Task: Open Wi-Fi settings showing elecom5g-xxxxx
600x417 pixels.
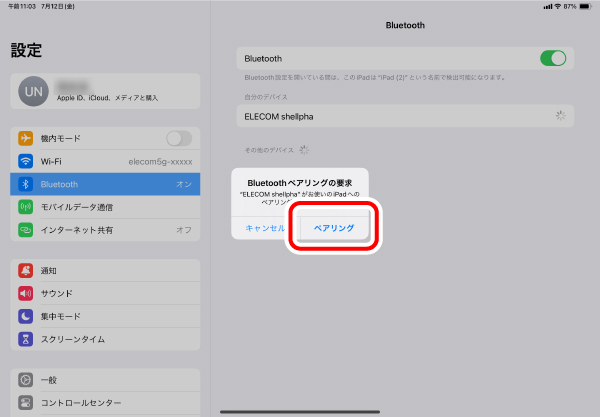Action: tap(105, 161)
